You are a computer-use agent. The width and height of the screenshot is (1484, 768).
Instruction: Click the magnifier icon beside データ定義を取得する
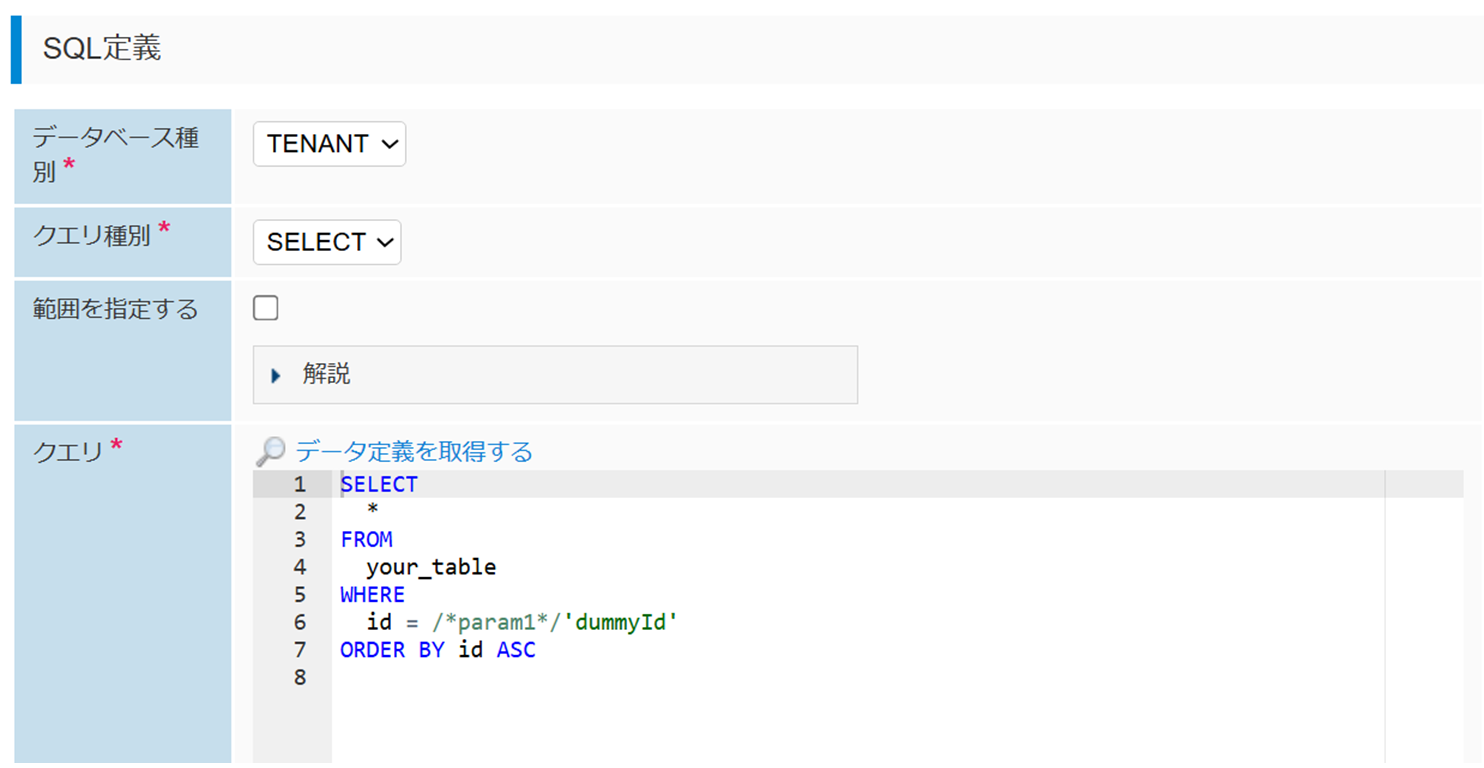click(x=270, y=452)
